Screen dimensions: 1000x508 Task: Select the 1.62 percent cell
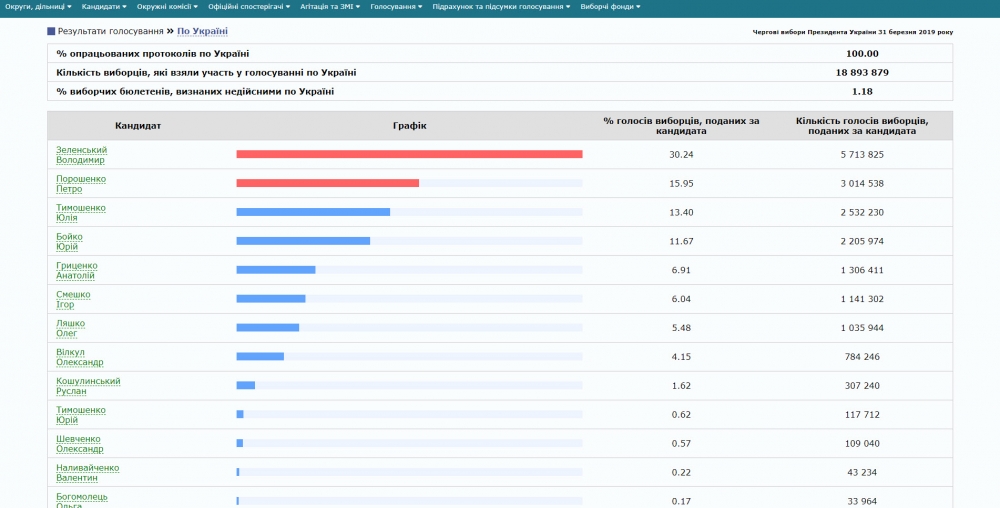681,386
